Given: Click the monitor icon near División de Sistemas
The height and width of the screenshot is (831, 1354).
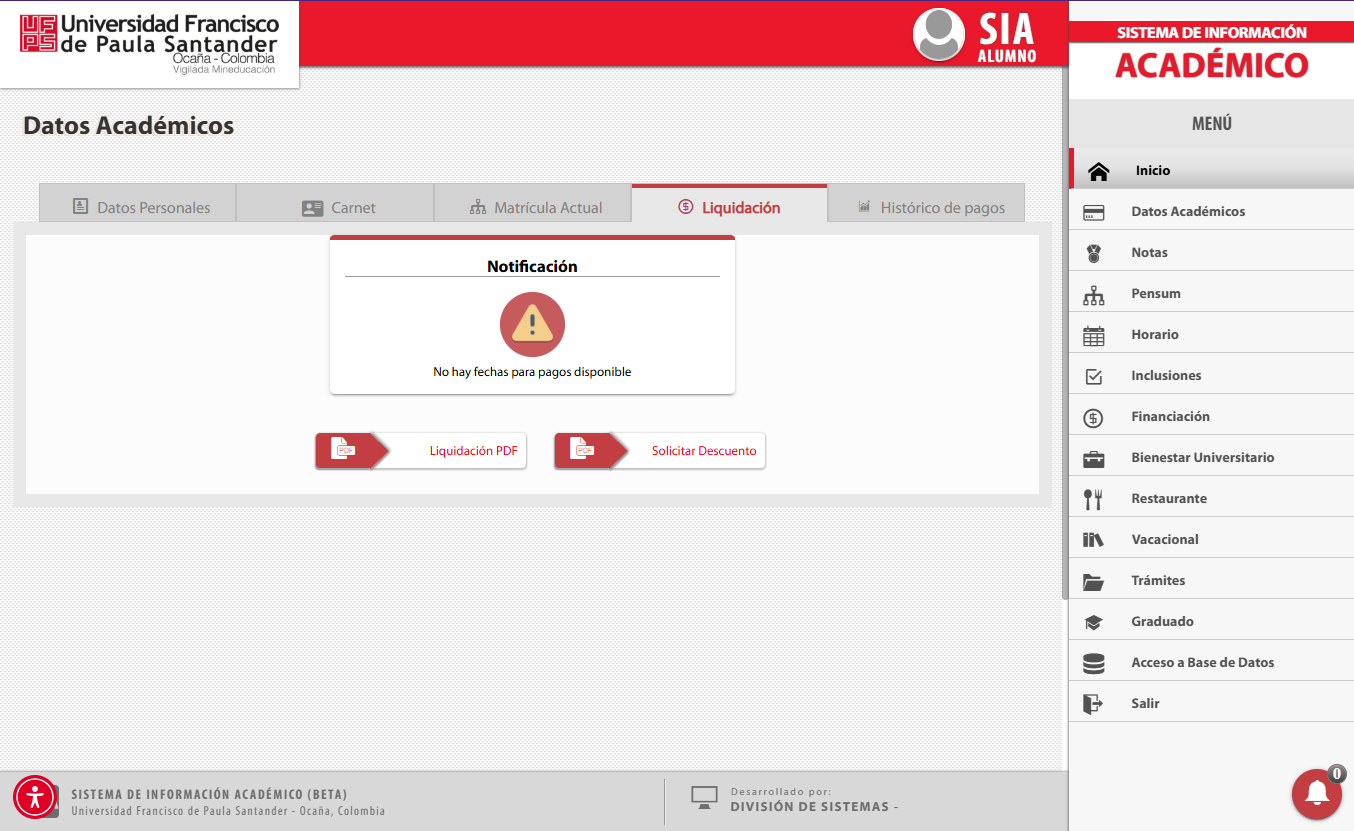Looking at the screenshot, I should pyautogui.click(x=705, y=797).
